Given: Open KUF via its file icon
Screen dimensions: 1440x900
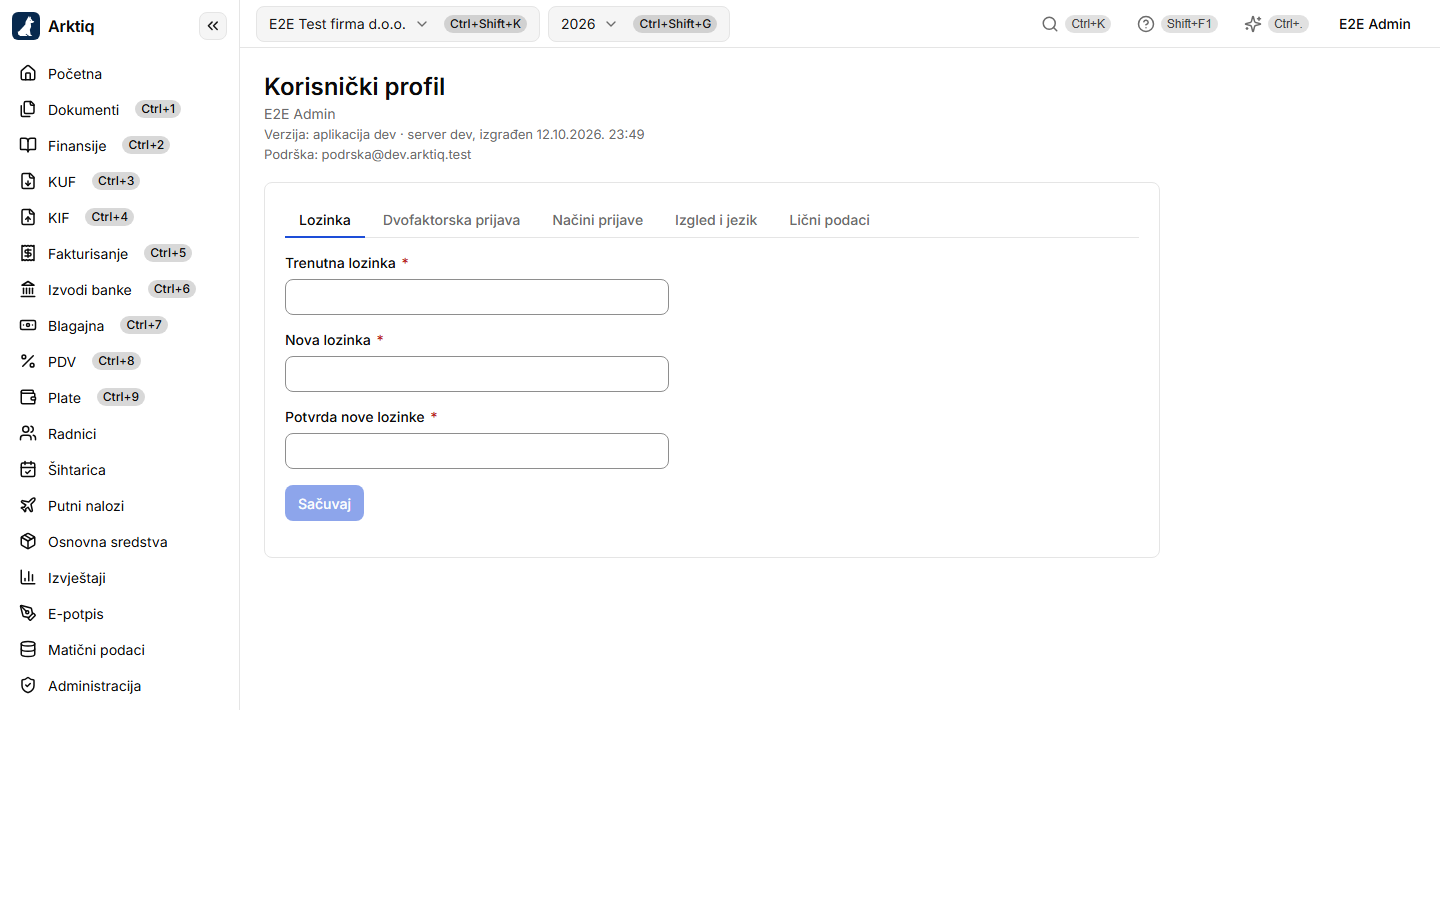Looking at the screenshot, I should (28, 181).
